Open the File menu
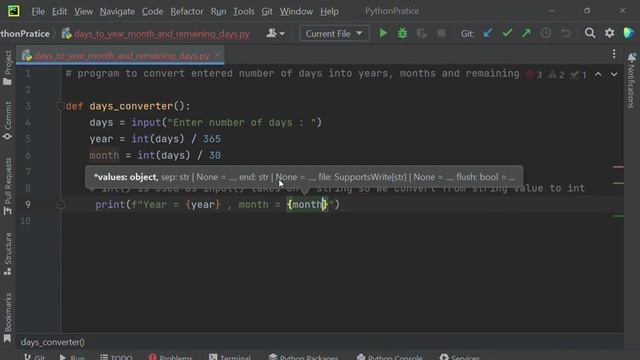The height and width of the screenshot is (360, 640). pyautogui.click(x=38, y=11)
